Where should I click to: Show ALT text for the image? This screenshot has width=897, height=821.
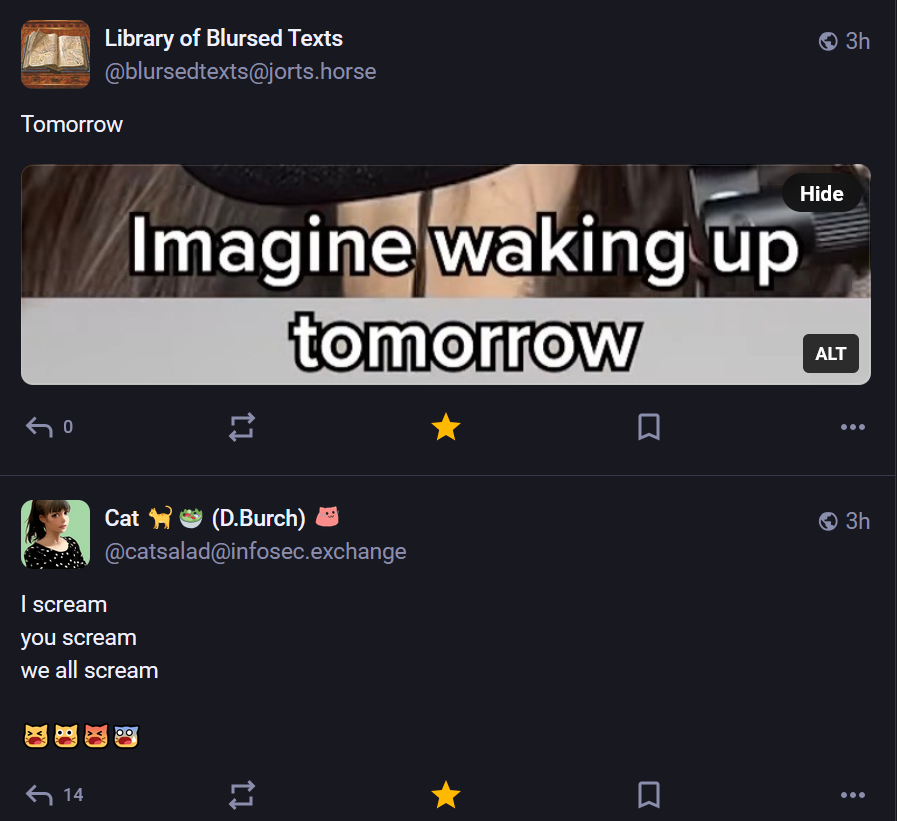(x=831, y=354)
